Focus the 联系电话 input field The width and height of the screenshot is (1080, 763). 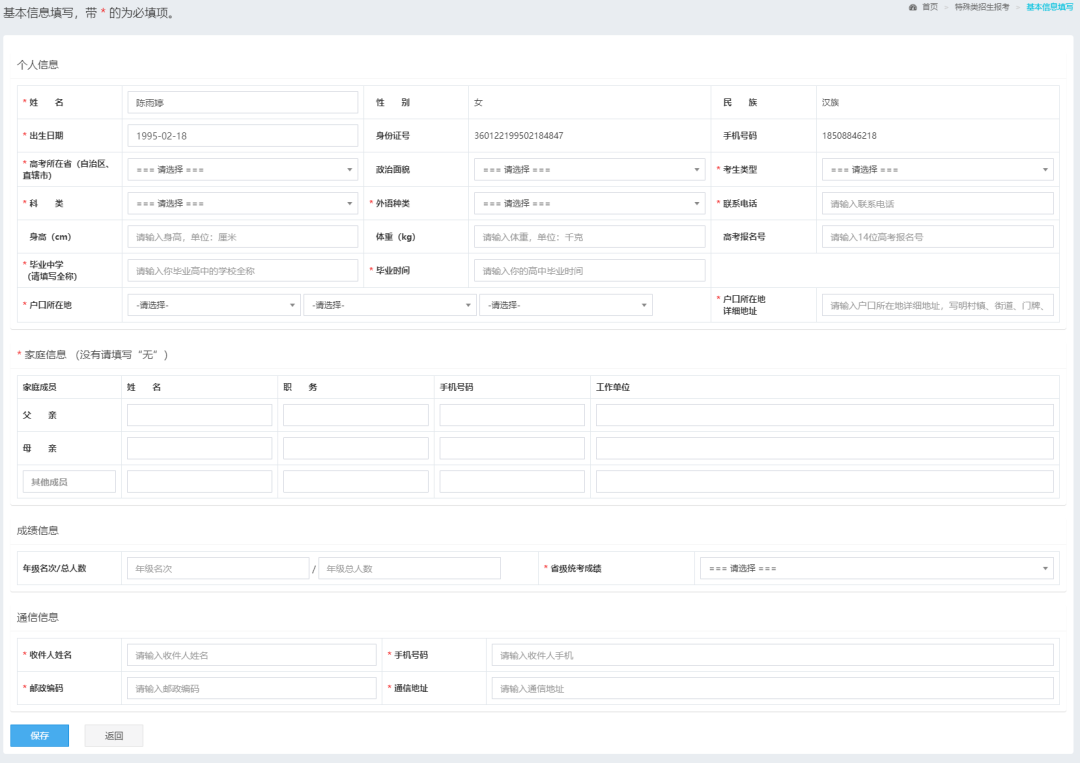[x=937, y=203]
